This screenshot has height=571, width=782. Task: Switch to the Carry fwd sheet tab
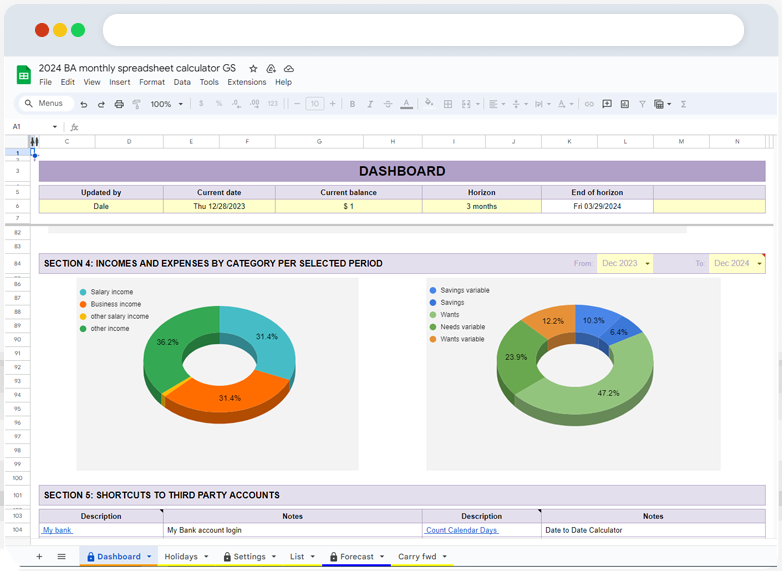tap(417, 557)
